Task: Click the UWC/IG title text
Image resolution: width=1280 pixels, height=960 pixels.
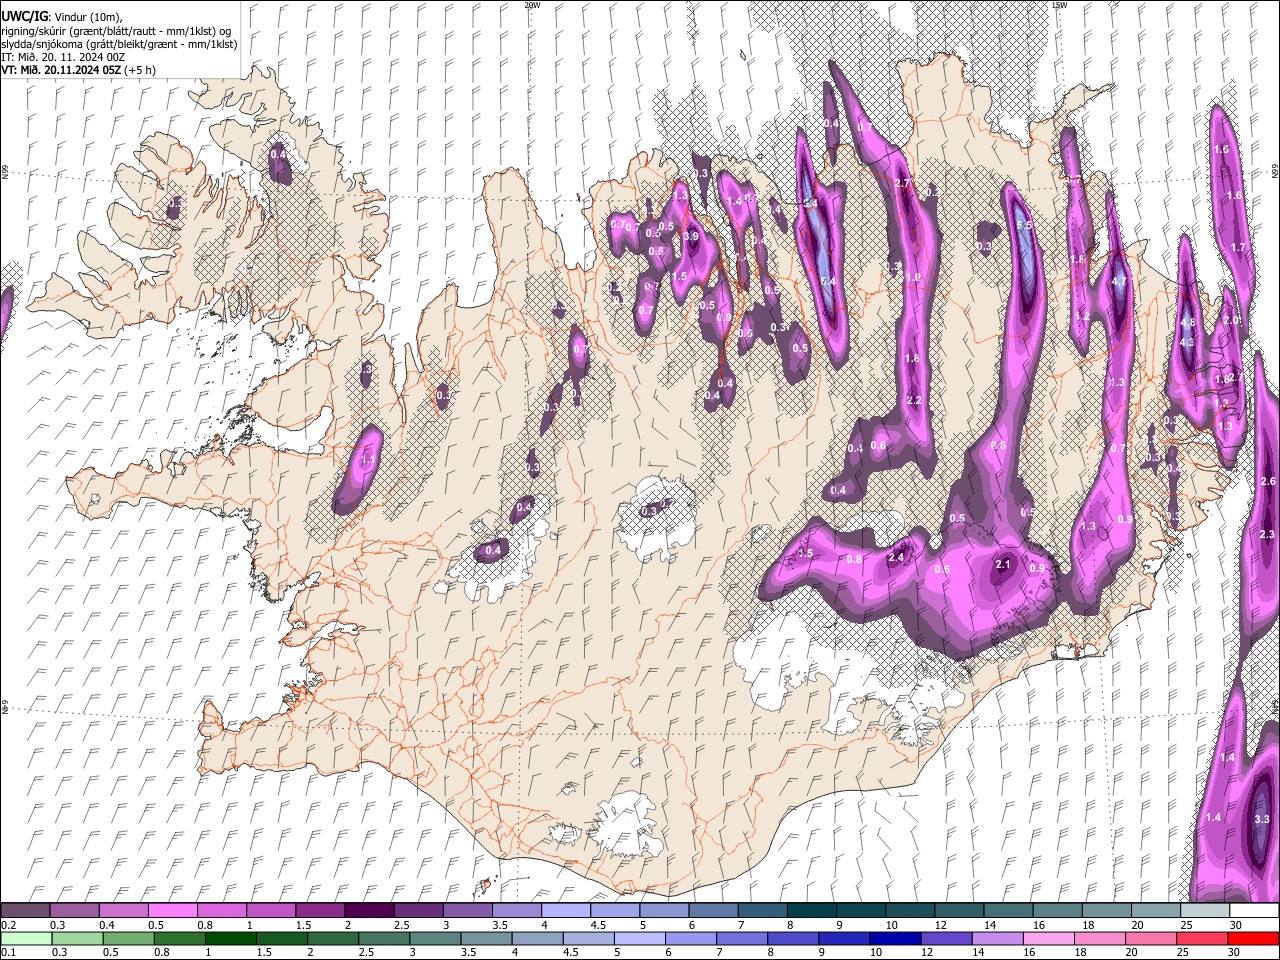Action: 24,16
